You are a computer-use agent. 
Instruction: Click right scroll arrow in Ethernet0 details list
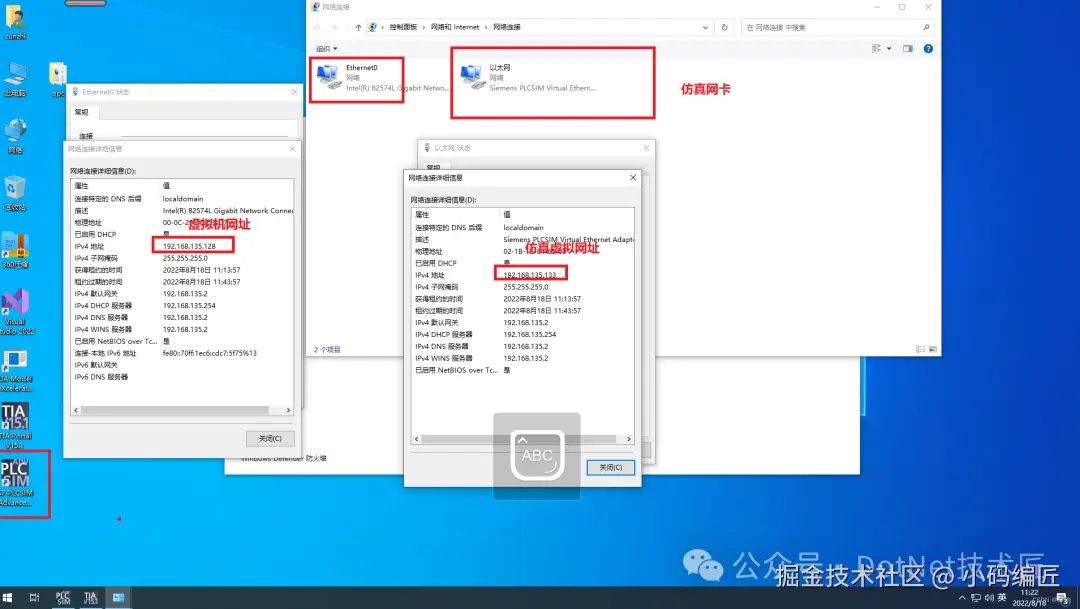point(288,410)
